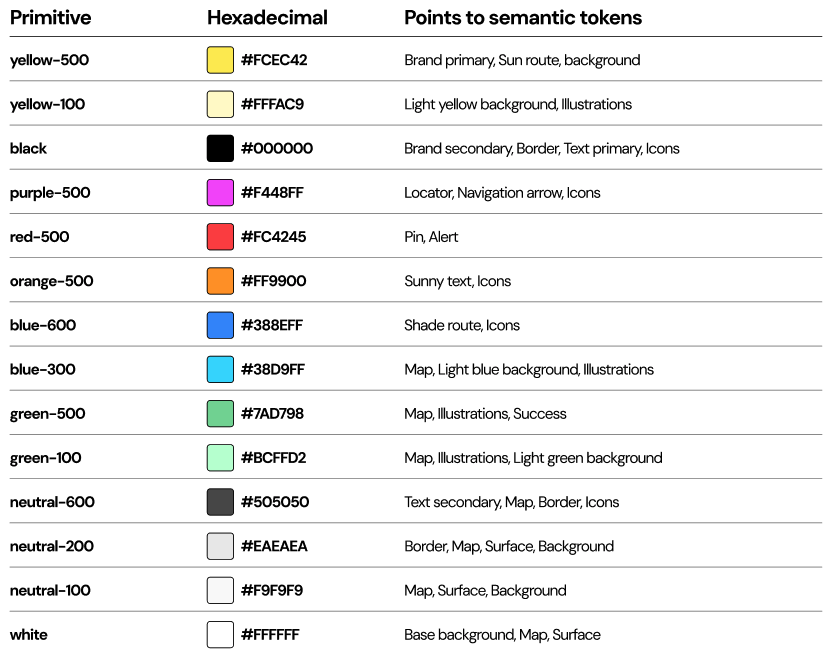827x663 pixels.
Task: Choose the neutral-200 gray swatch
Action: (x=220, y=546)
